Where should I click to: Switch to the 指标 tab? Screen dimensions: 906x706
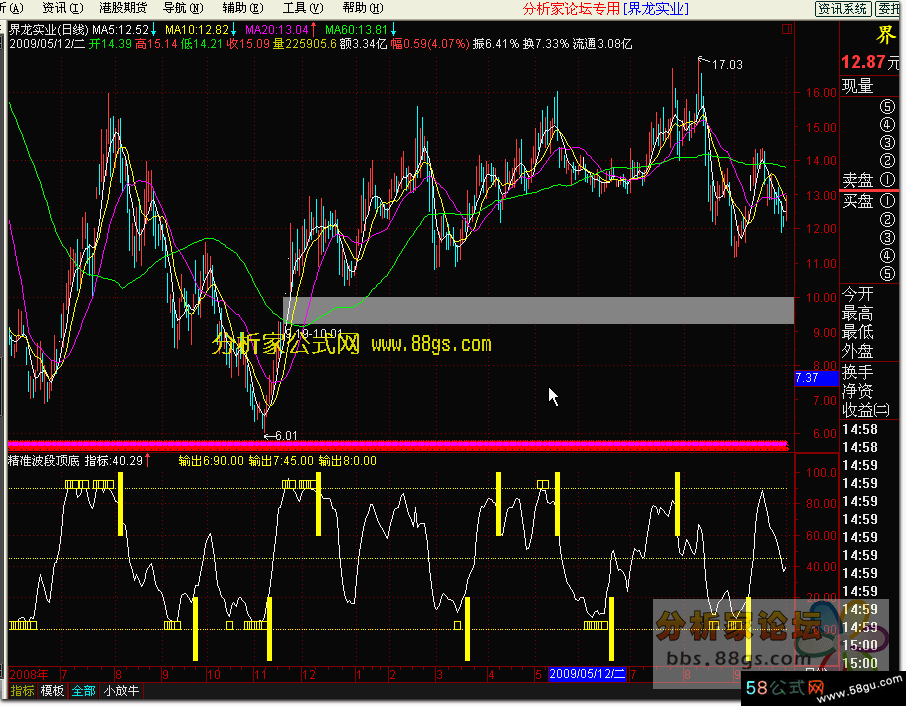pyautogui.click(x=23, y=690)
